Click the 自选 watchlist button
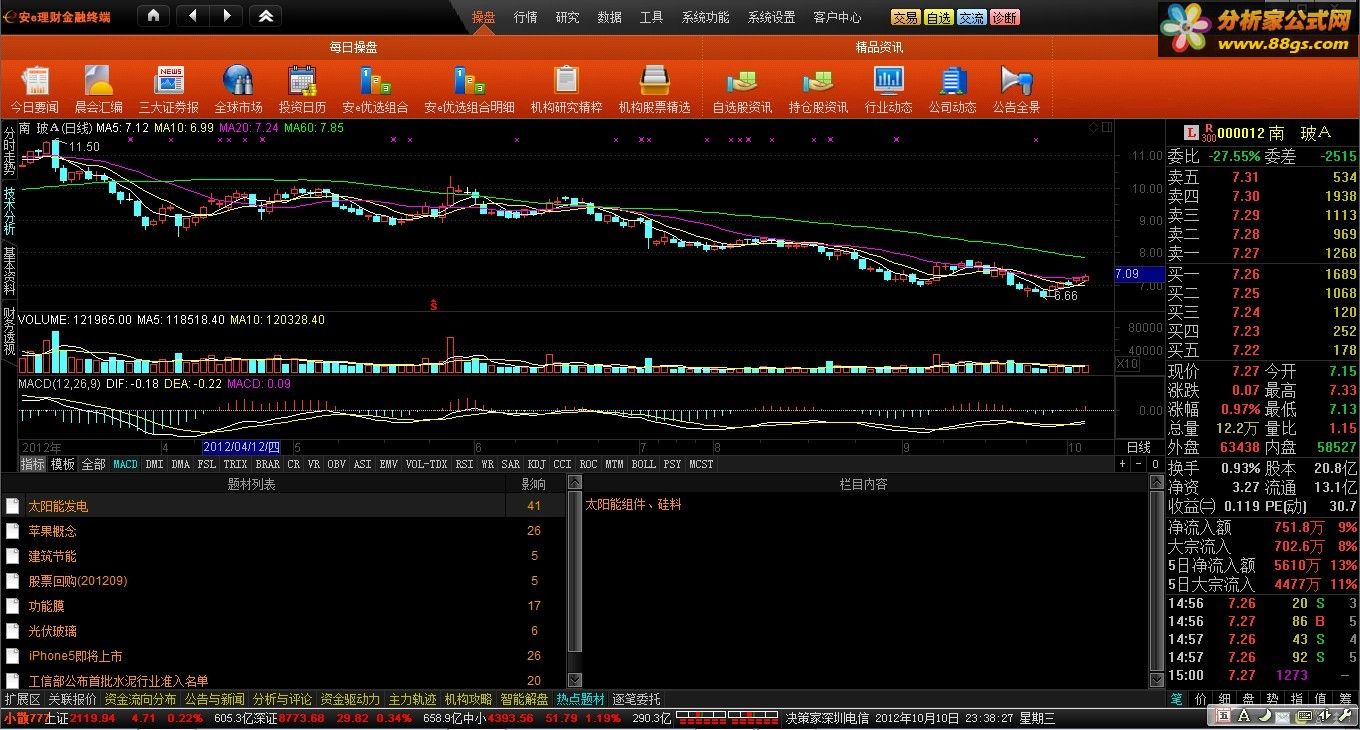Image resolution: width=1360 pixels, height=730 pixels. 939,17
